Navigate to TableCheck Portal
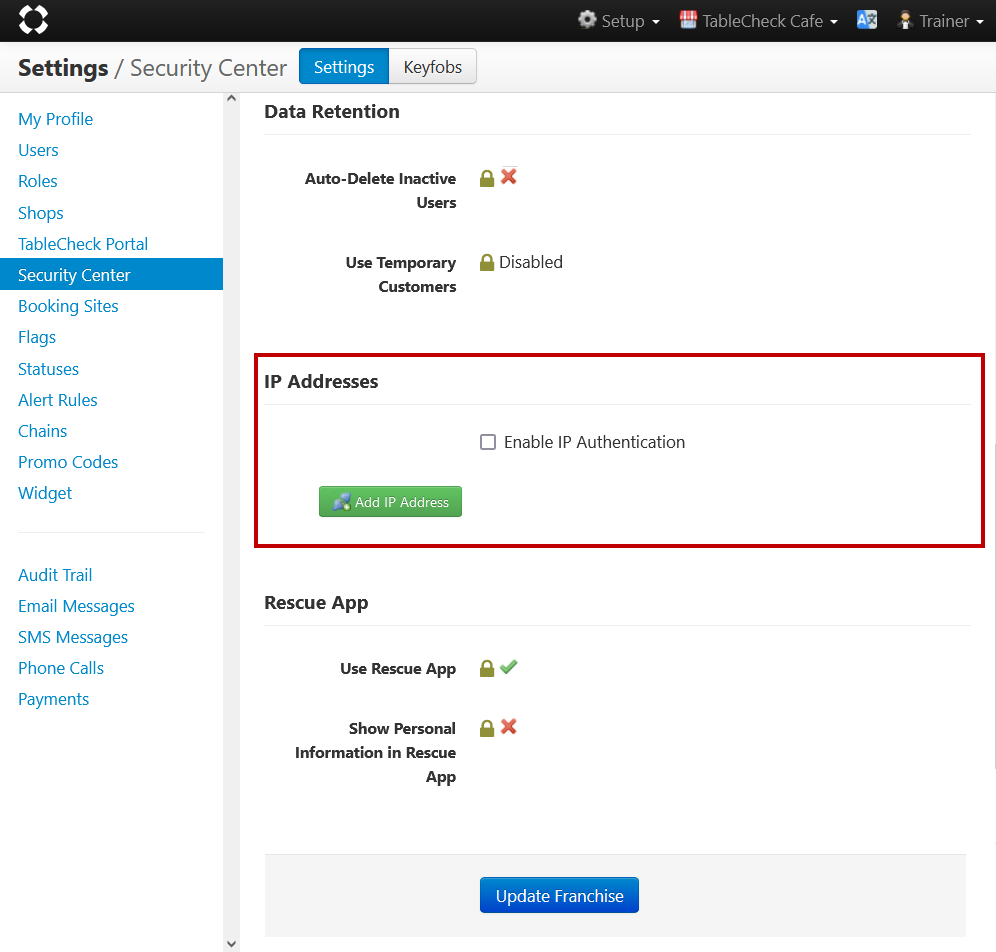This screenshot has height=952, width=996. point(83,244)
